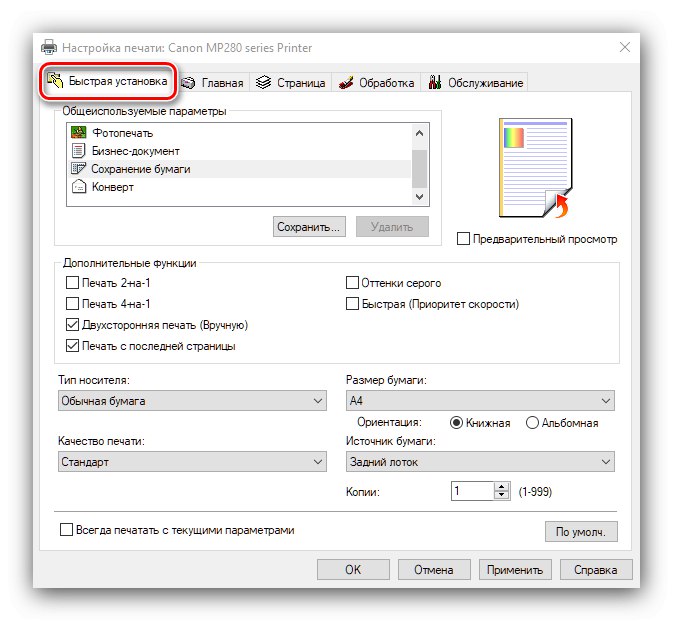Select Книжная orientation

pyautogui.click(x=456, y=423)
